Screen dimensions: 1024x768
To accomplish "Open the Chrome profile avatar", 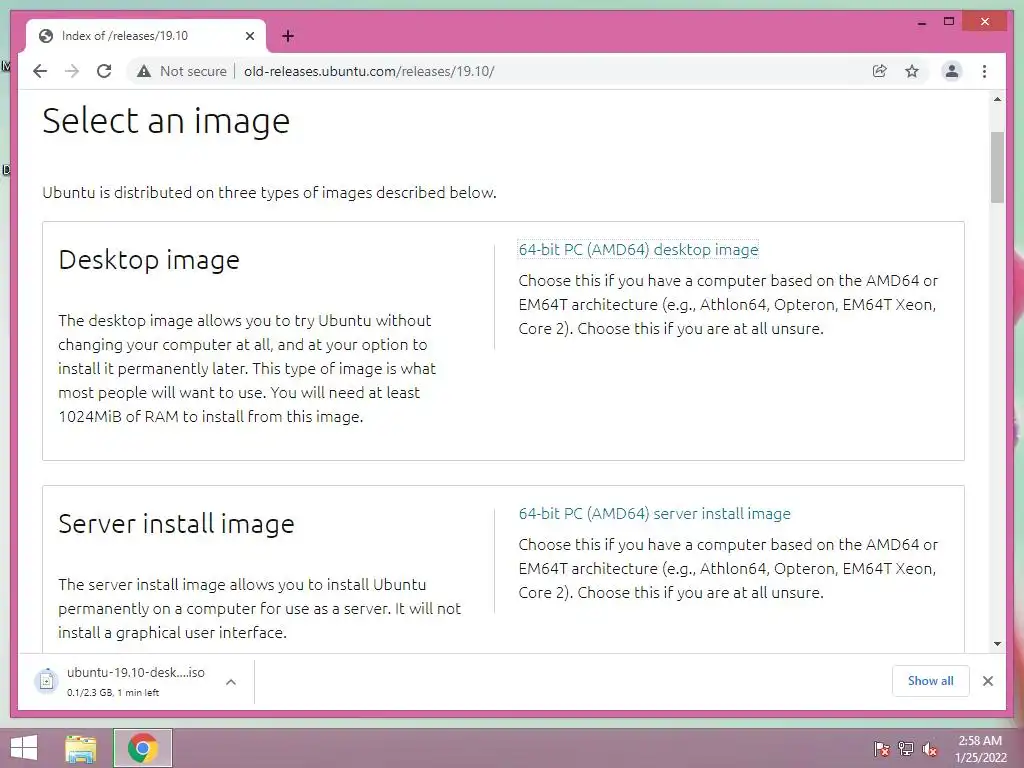I will click(x=952, y=71).
